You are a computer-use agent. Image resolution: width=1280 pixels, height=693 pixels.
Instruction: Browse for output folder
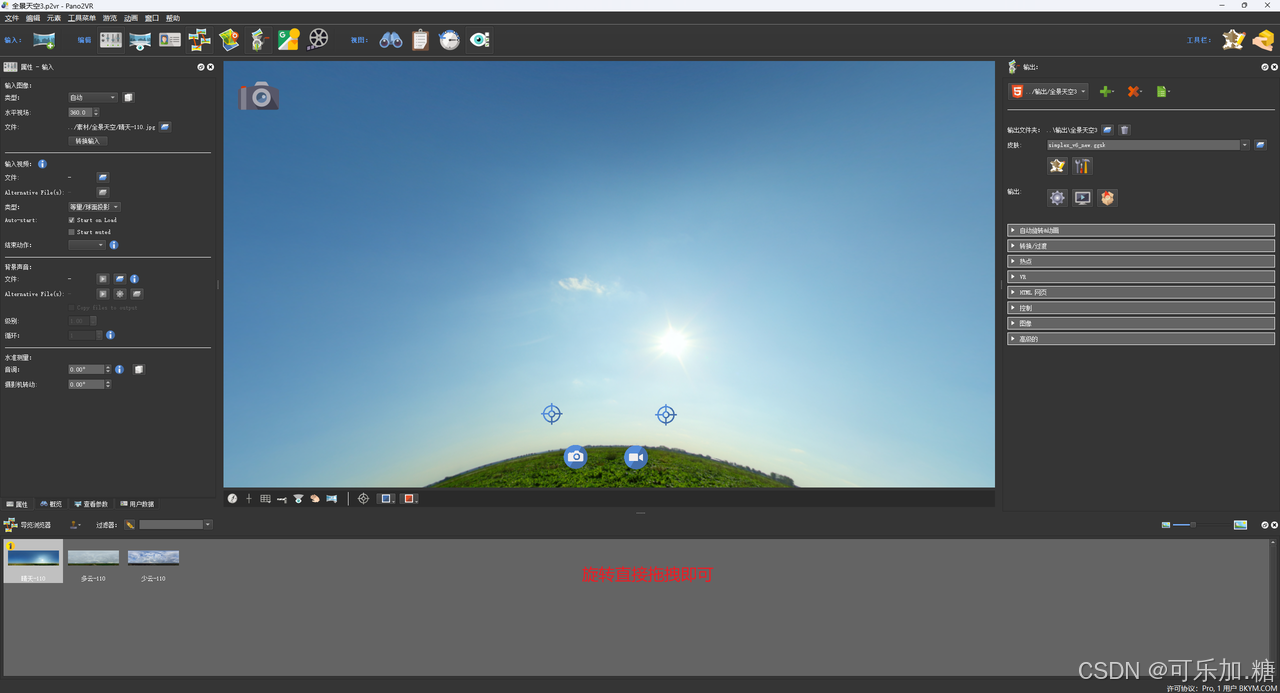[x=1108, y=130]
